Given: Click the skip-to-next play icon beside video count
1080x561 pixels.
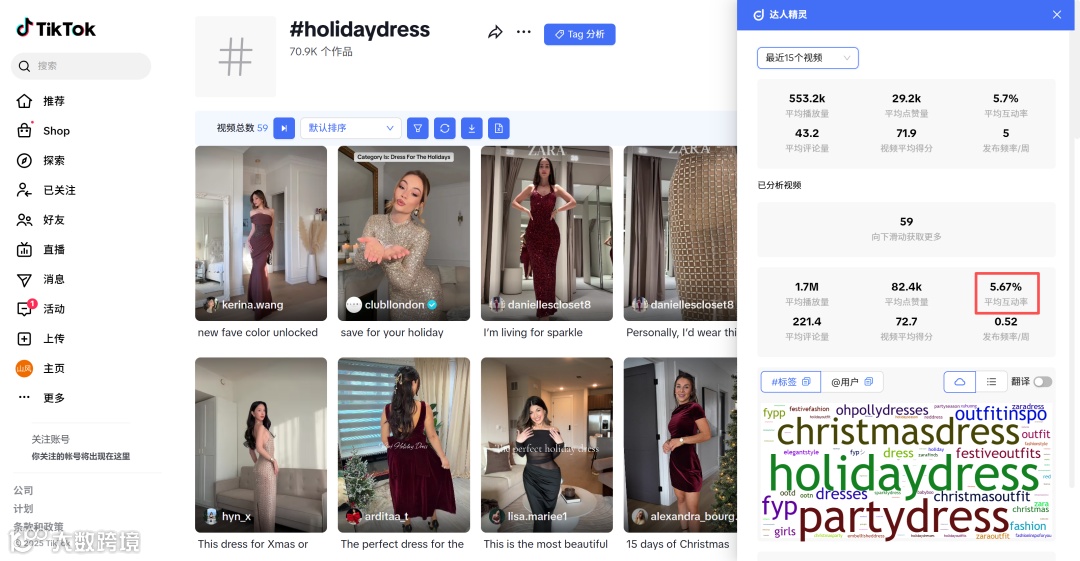Looking at the screenshot, I should pos(284,128).
